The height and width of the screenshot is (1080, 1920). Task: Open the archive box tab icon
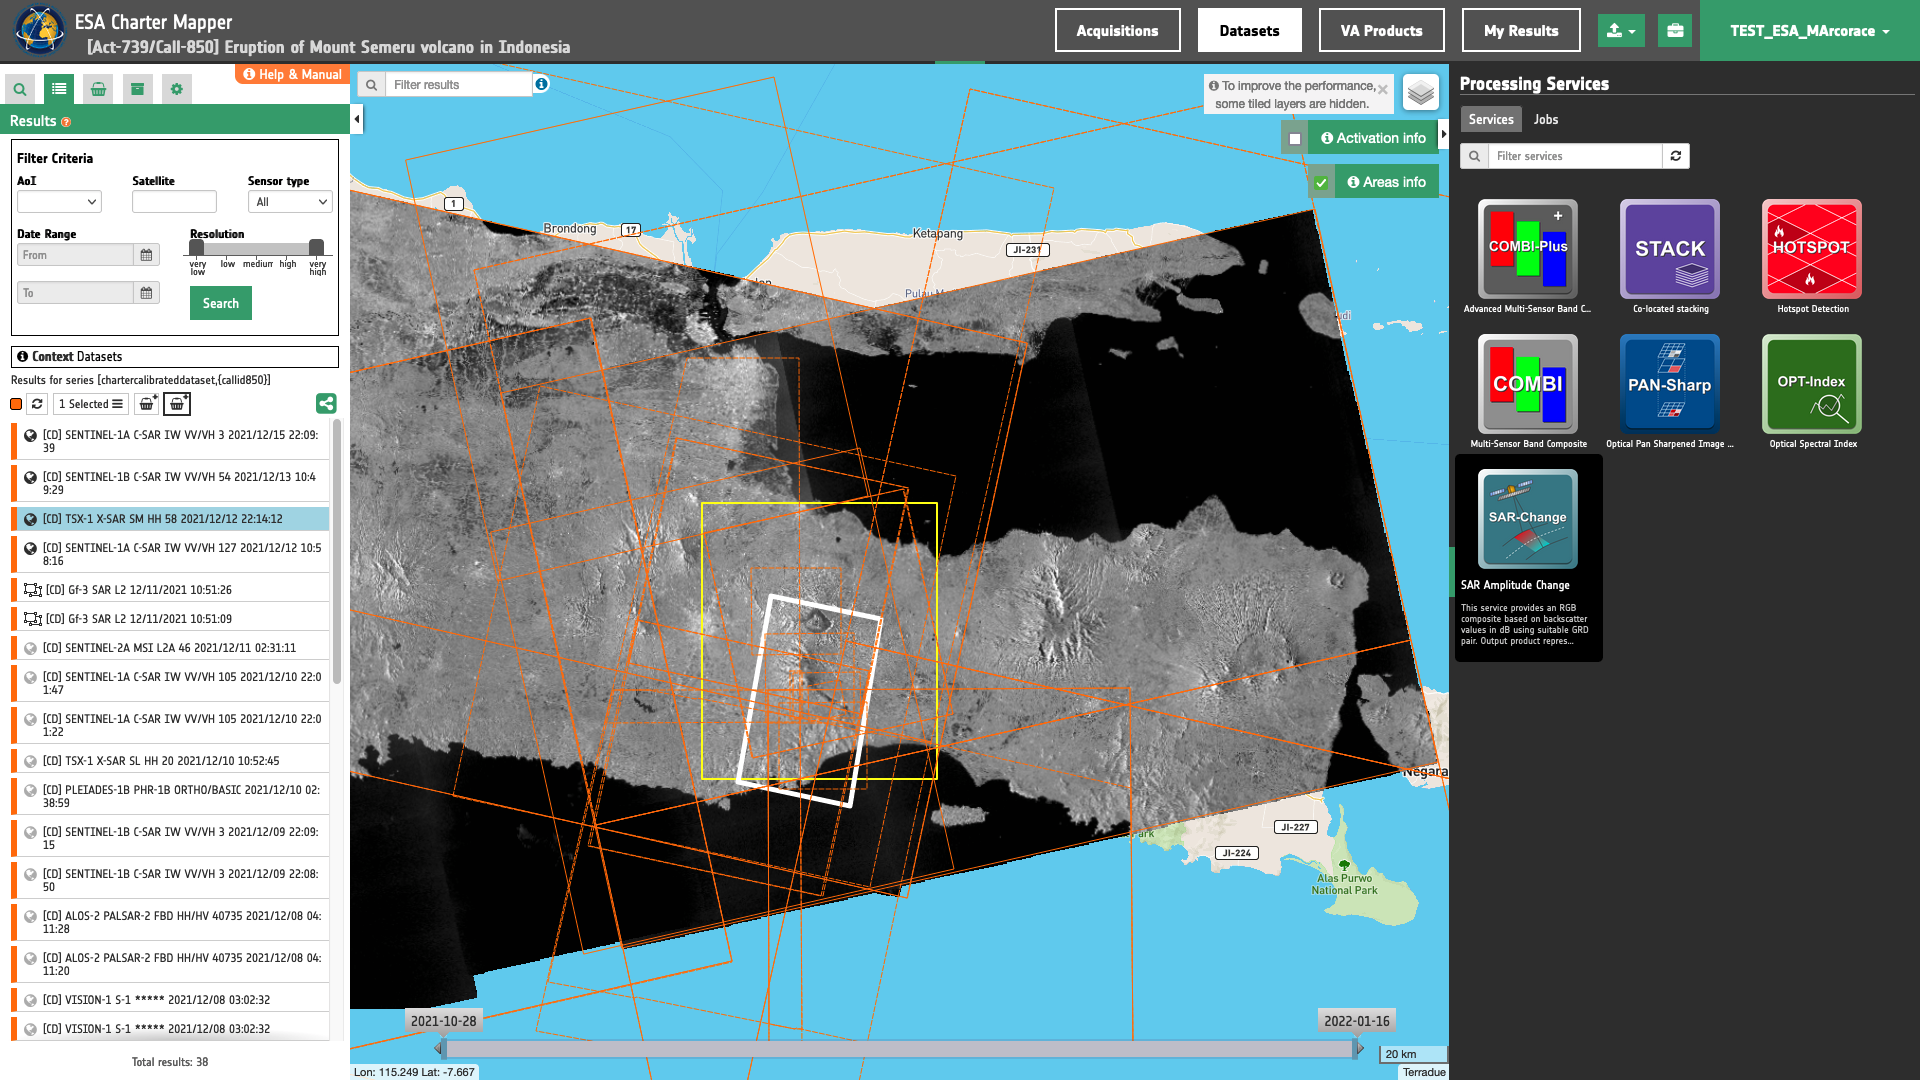(x=137, y=89)
